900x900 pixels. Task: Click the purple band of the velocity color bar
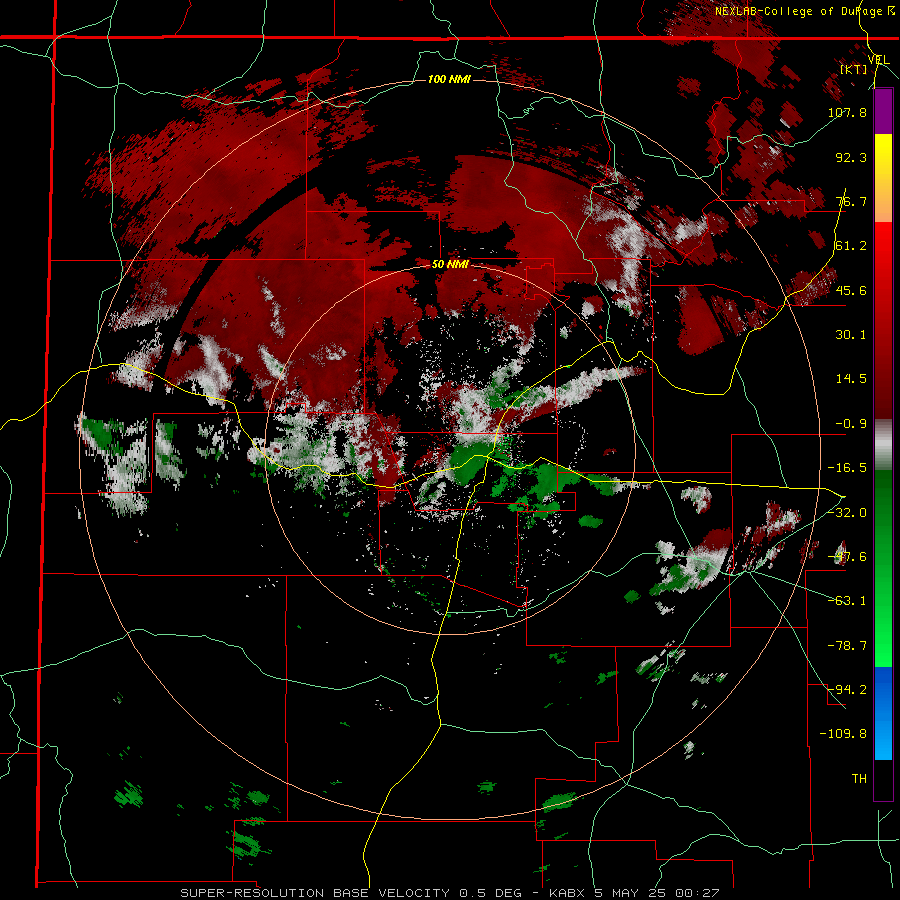click(x=883, y=112)
